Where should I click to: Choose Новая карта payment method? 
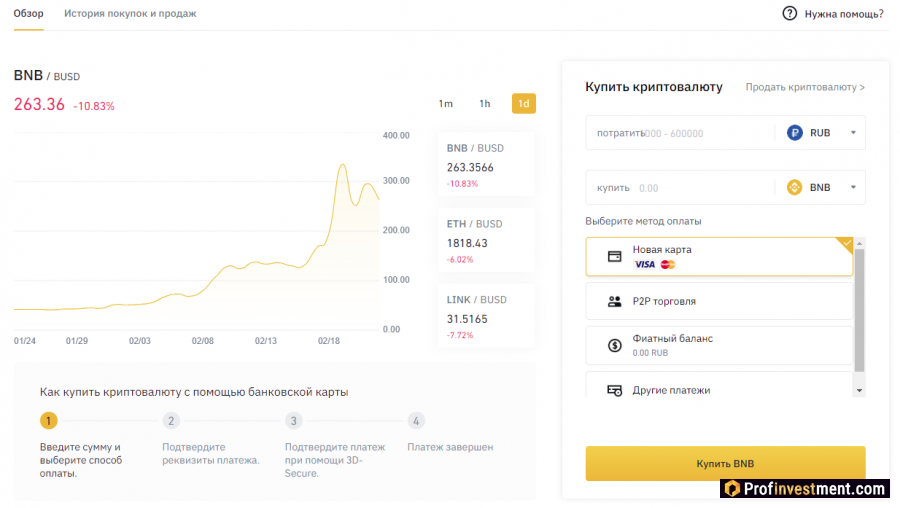tap(719, 257)
